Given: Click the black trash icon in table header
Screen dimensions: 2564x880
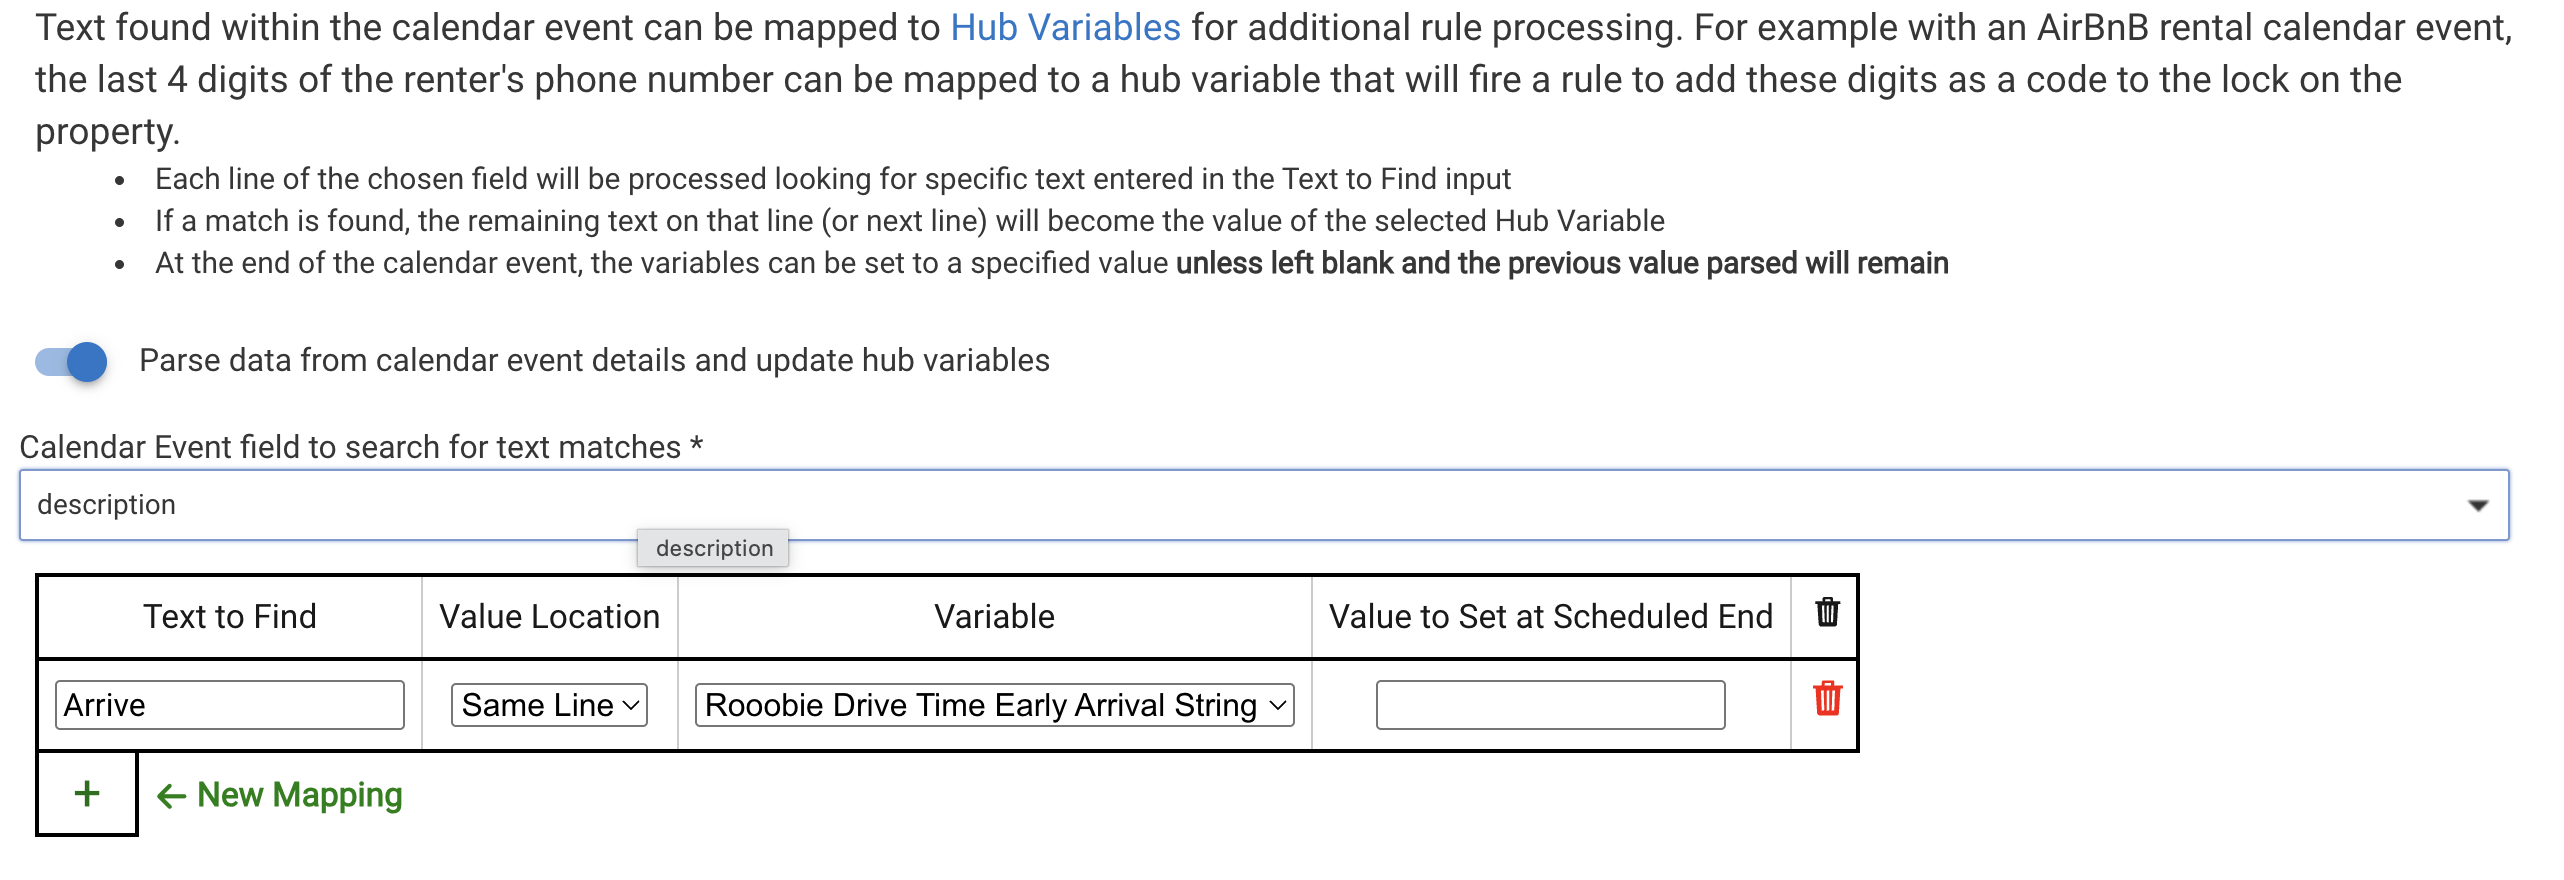Looking at the screenshot, I should [1827, 612].
